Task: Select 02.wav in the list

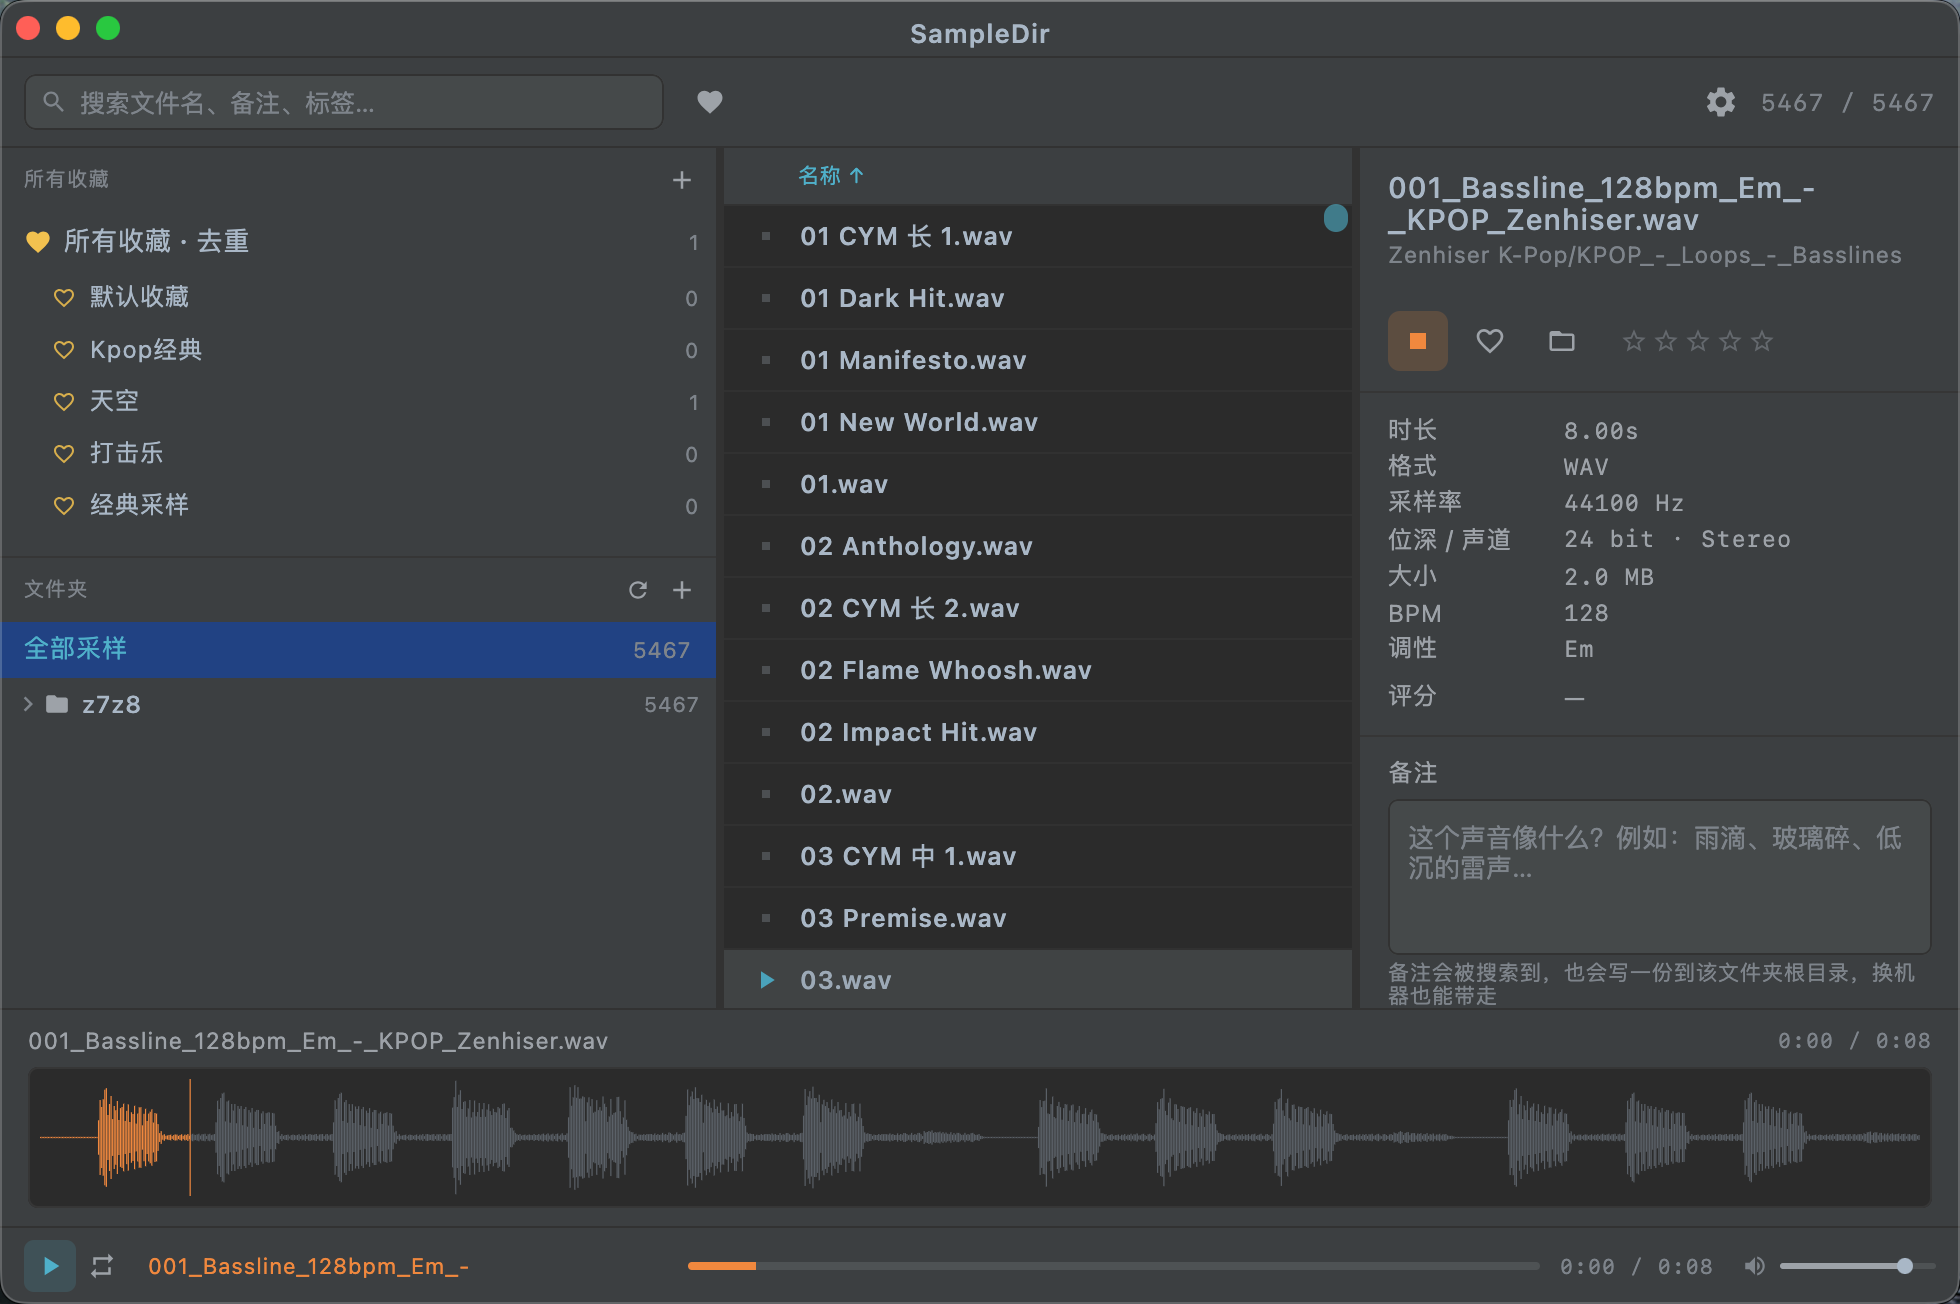Action: tap(1036, 794)
